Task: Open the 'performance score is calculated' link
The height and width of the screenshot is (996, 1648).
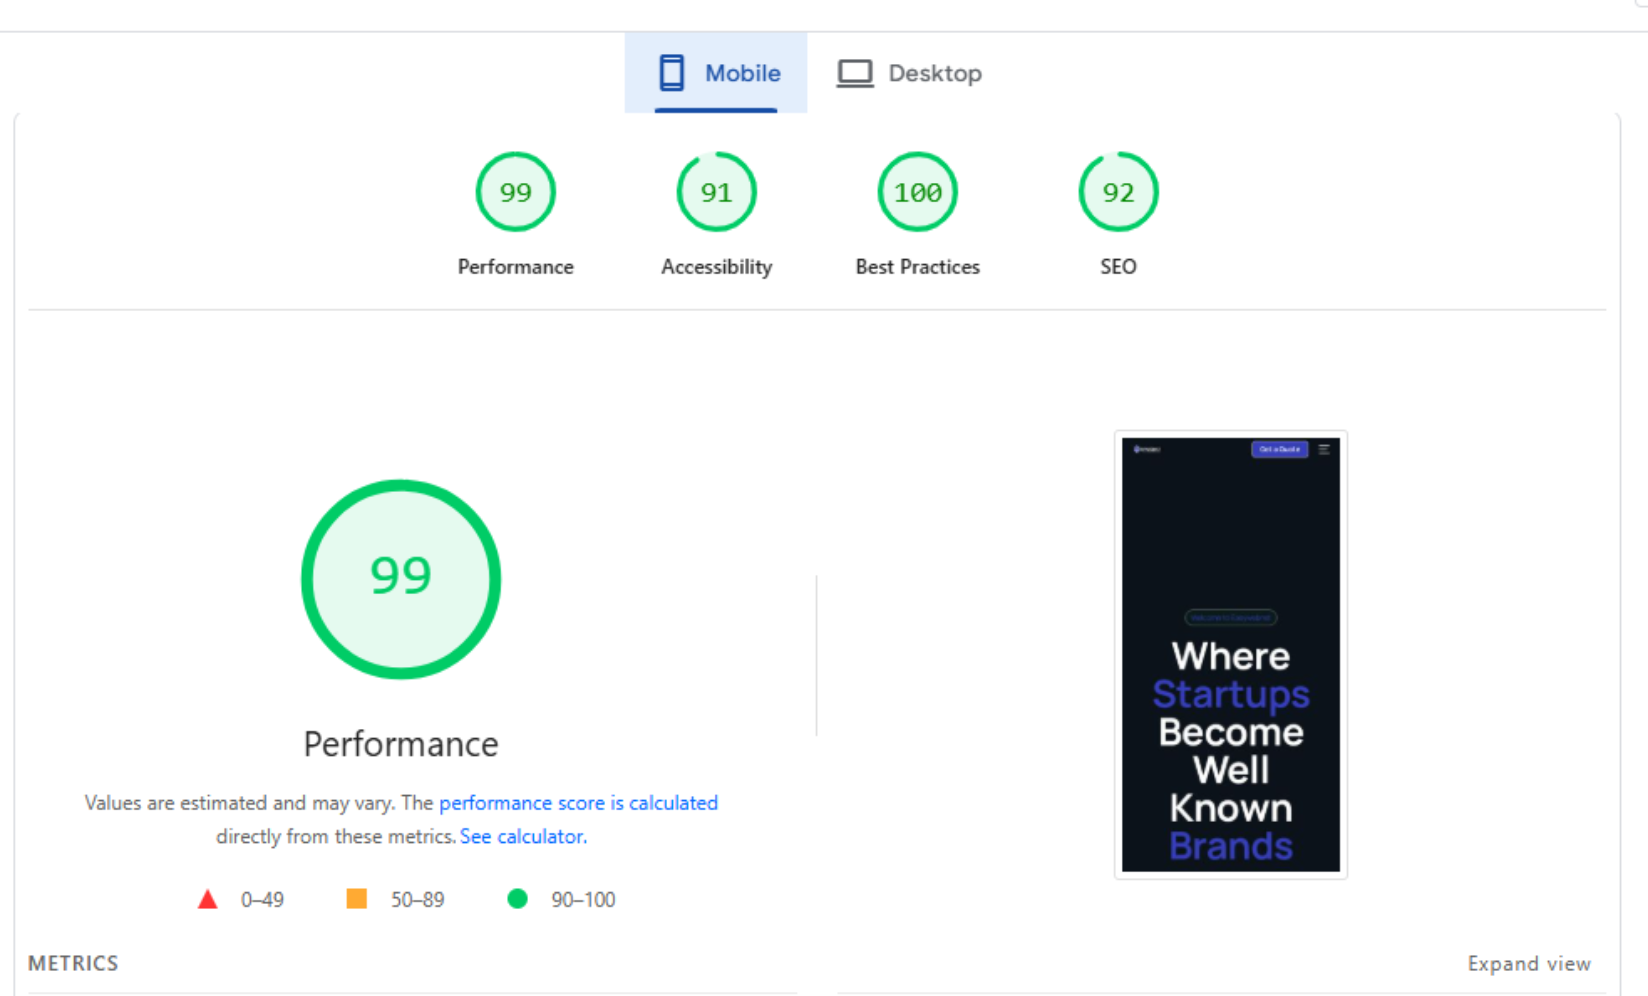Action: [x=578, y=803]
